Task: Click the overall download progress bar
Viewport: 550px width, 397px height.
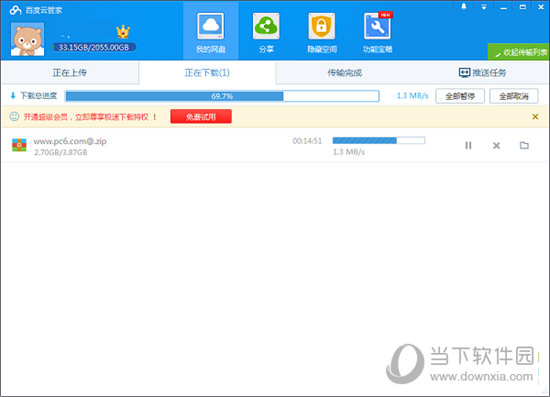Action: 222,96
